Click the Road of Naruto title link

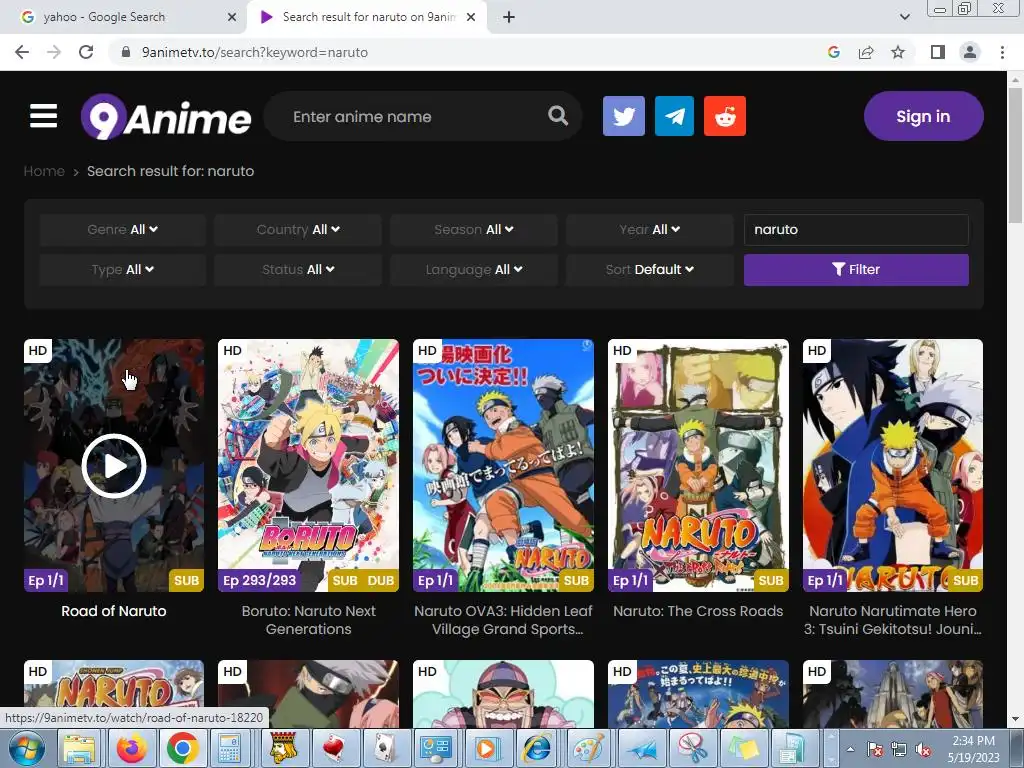pyautogui.click(x=114, y=611)
